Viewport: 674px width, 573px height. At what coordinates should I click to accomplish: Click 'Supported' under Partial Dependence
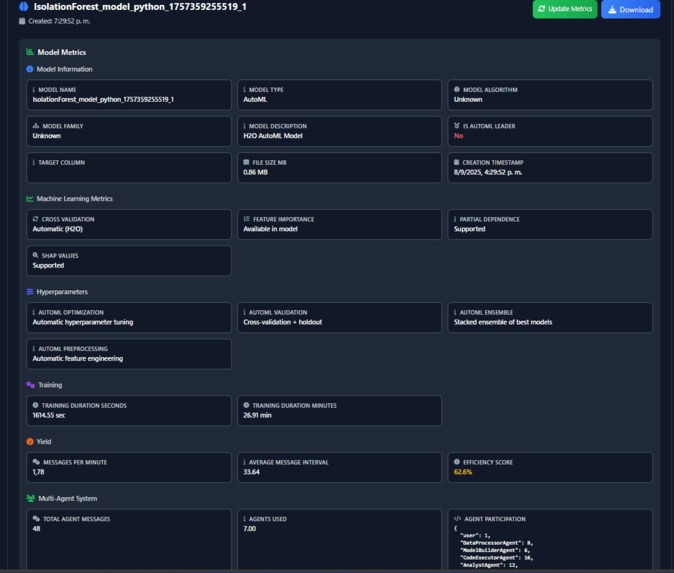[469, 229]
